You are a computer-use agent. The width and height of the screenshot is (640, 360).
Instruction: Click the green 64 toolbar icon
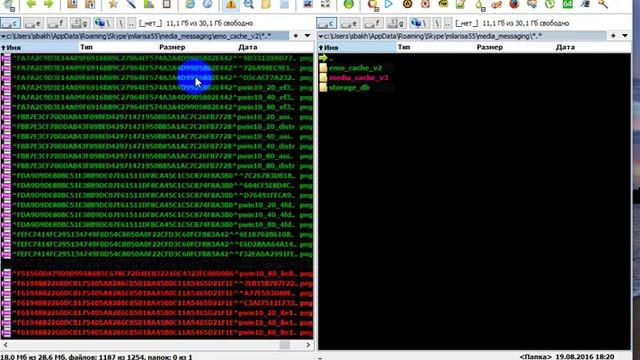pyautogui.click(x=567, y=4)
